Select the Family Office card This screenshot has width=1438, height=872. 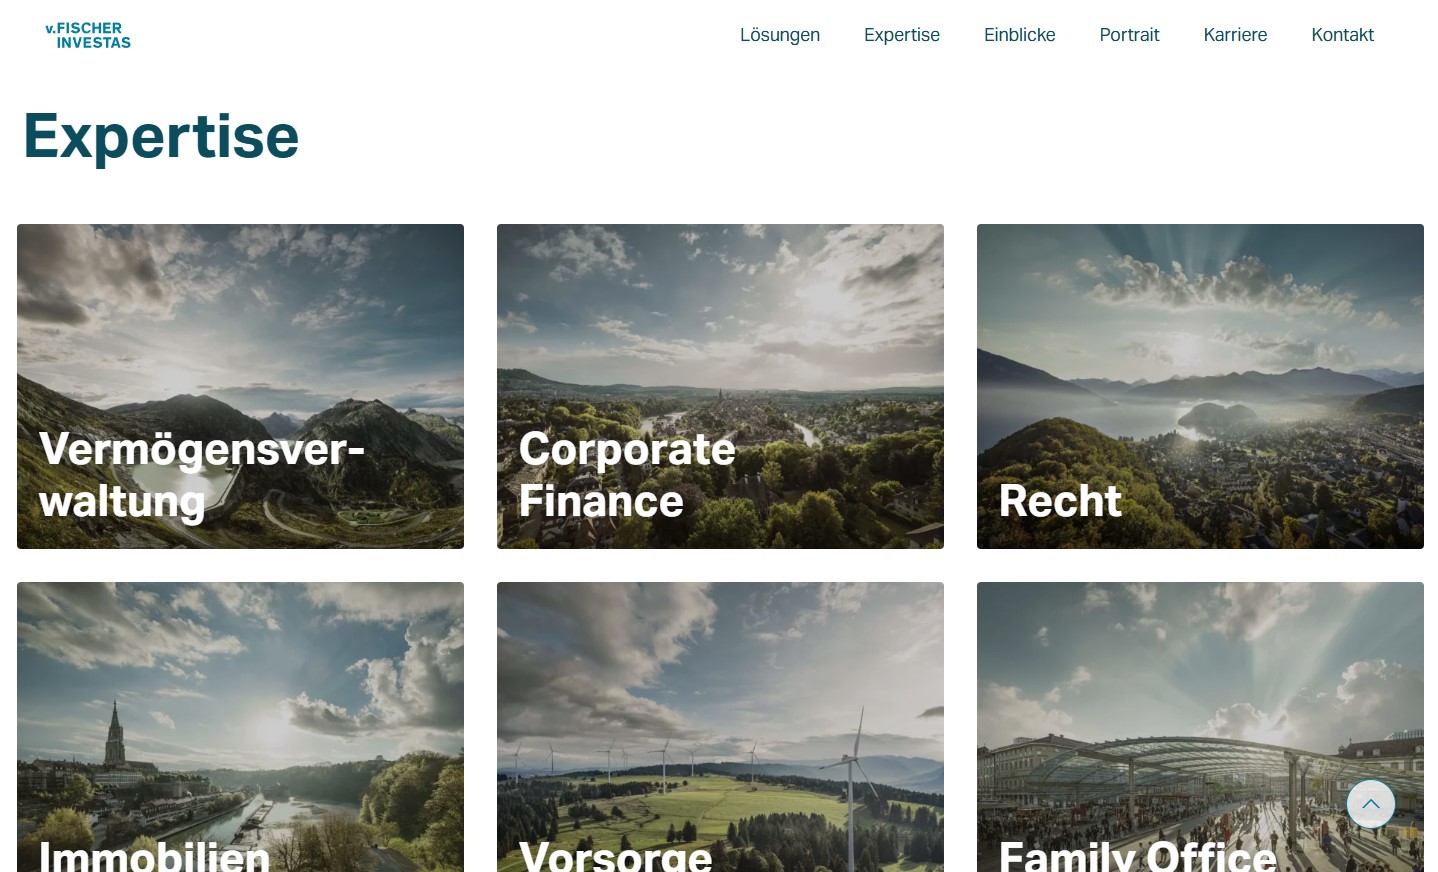coord(1200,727)
